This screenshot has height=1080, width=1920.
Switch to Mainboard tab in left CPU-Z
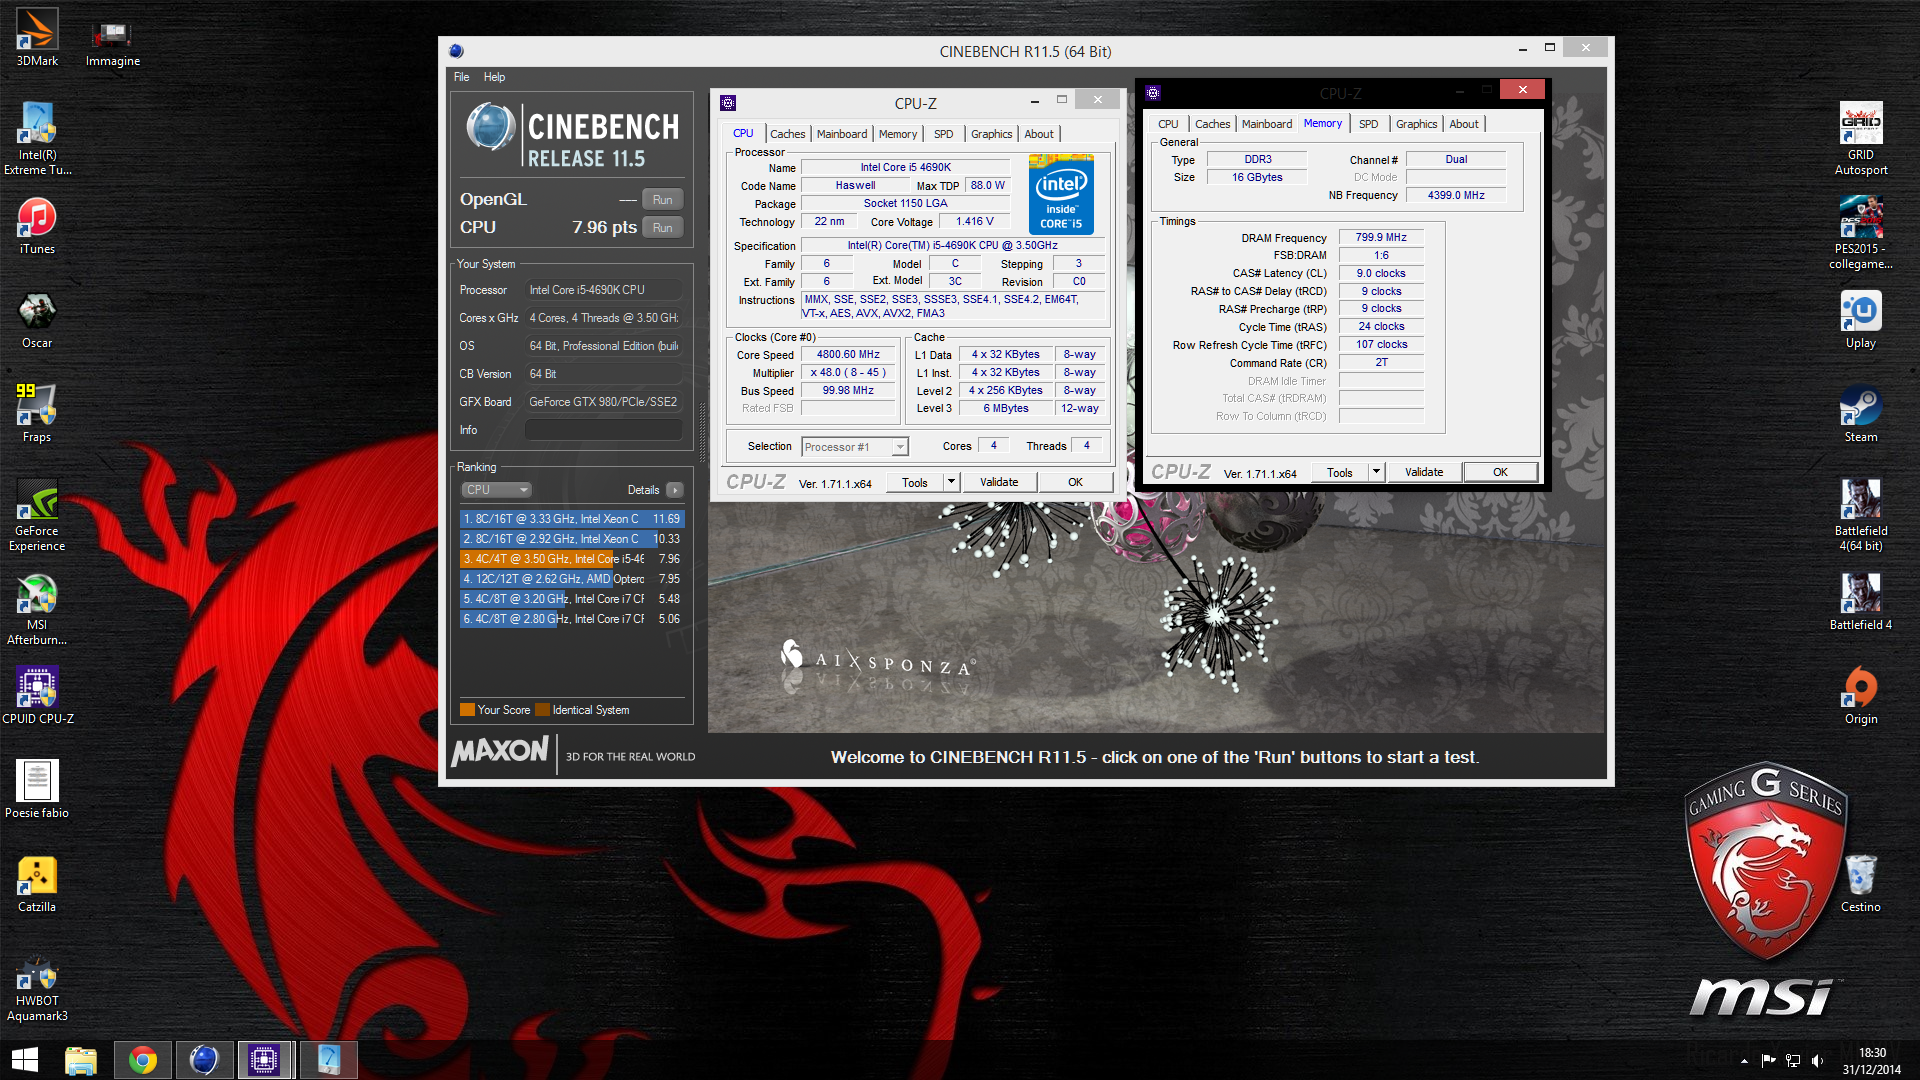(842, 134)
